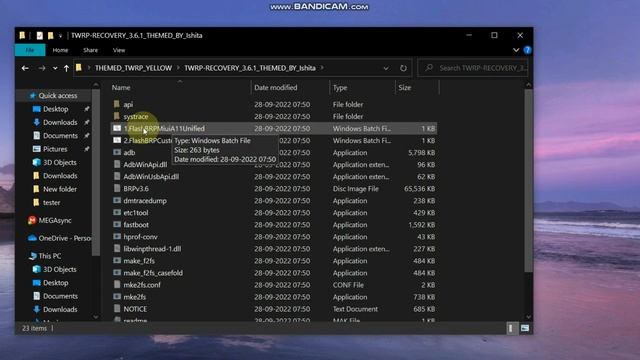Select the BRPv3.6 disc image icon
Screen dimensions: 640x360
(117, 189)
